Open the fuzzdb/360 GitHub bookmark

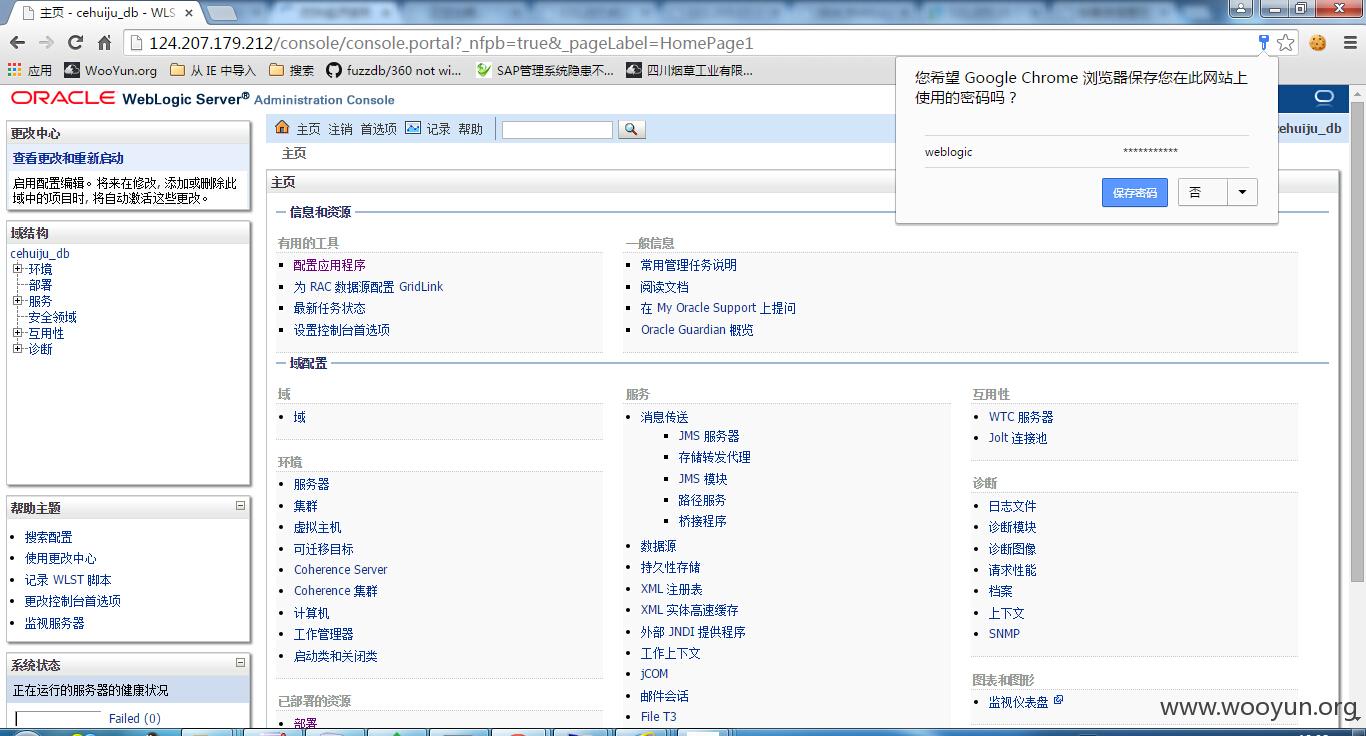point(394,70)
